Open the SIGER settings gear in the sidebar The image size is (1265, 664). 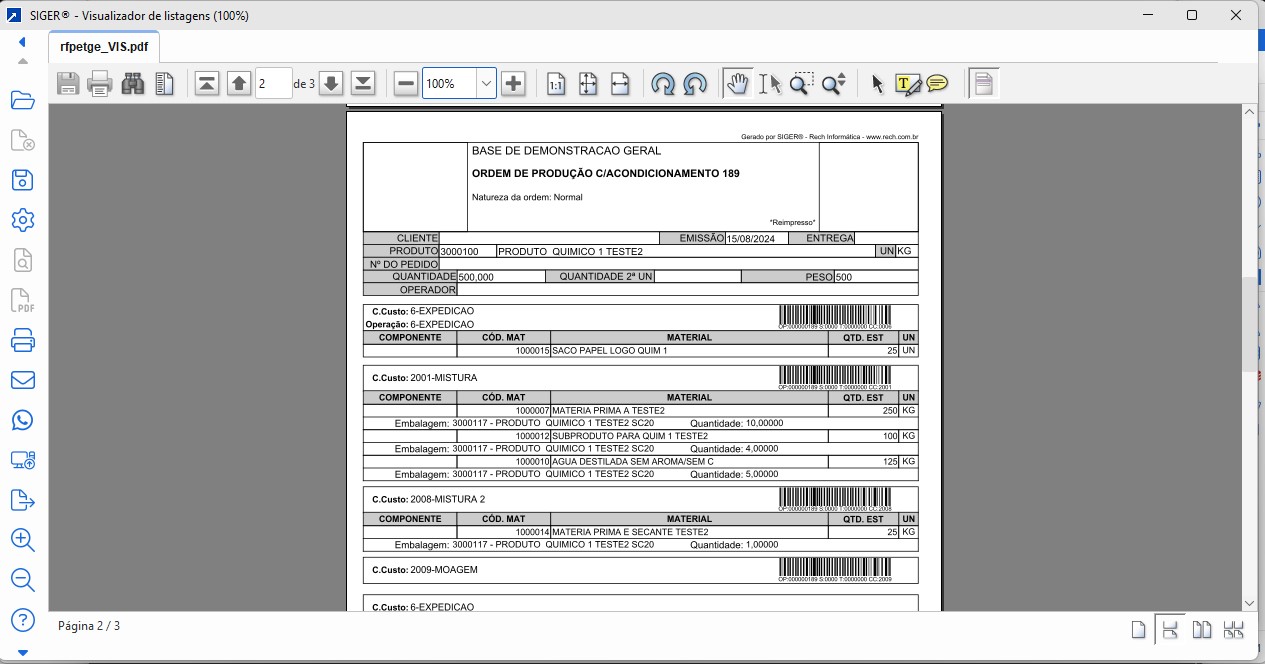pos(22,220)
